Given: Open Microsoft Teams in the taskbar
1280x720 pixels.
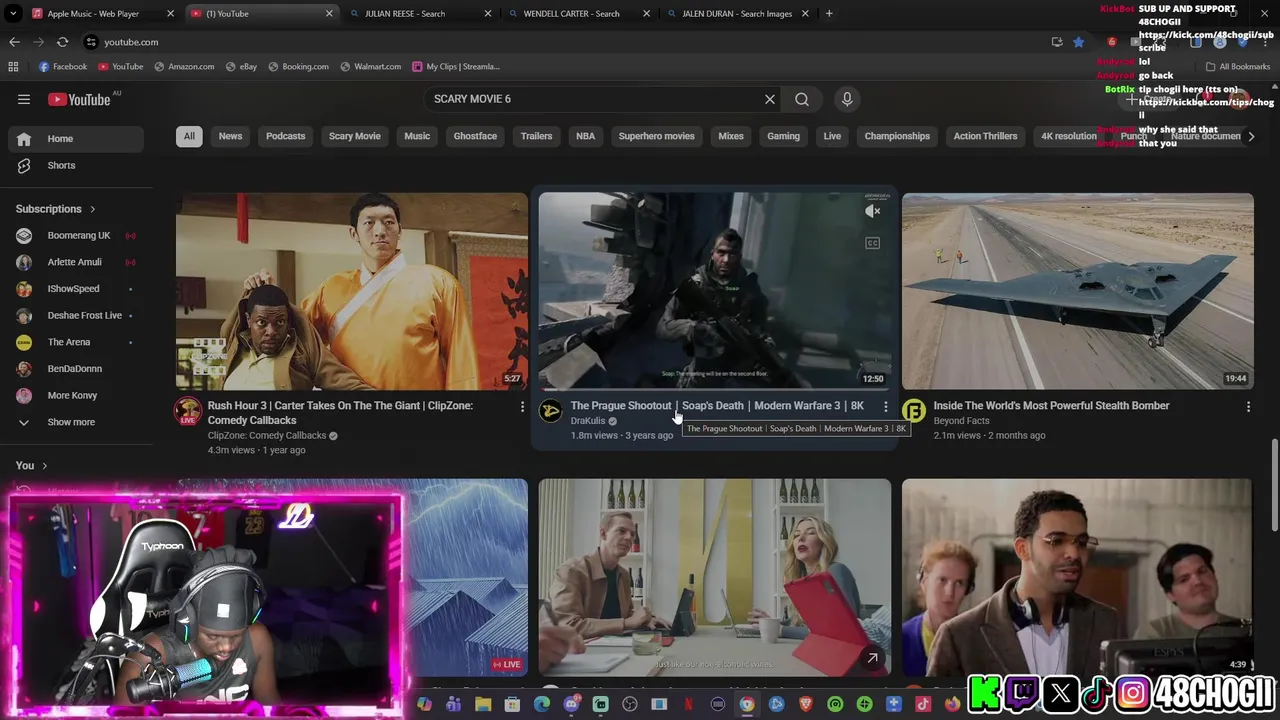Looking at the screenshot, I should (453, 705).
